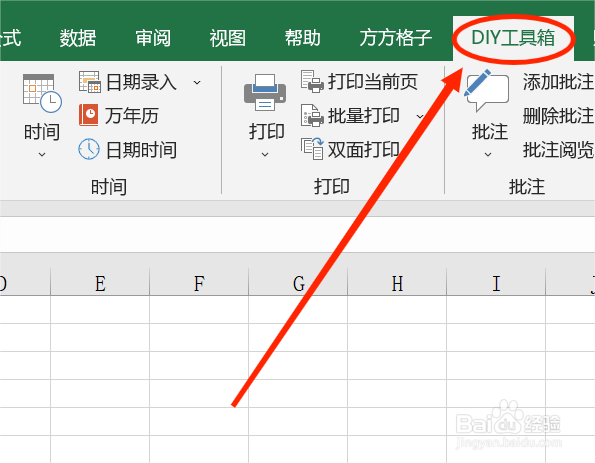
Task: Expand the 日期录入 dropdown arrow
Action: [x=197, y=82]
